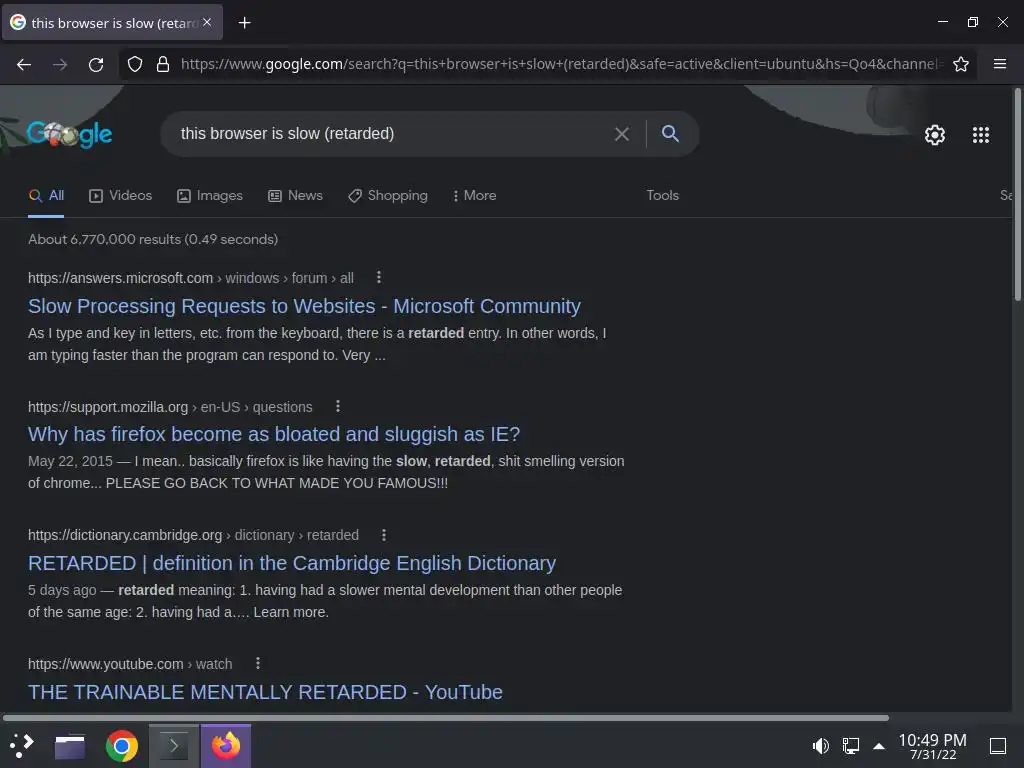Open options for the support.mozilla.org result
1024x768 pixels.
pos(338,406)
